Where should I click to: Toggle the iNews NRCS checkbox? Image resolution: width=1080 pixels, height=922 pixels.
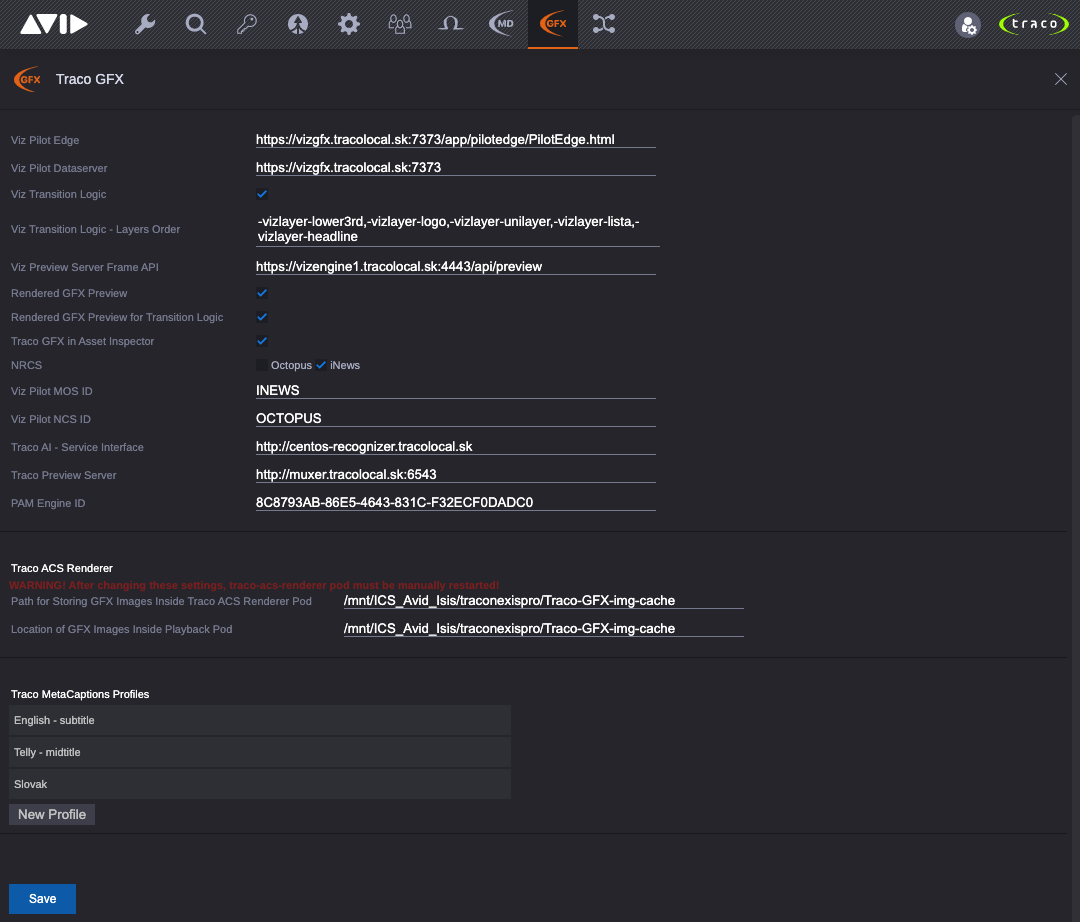point(321,365)
